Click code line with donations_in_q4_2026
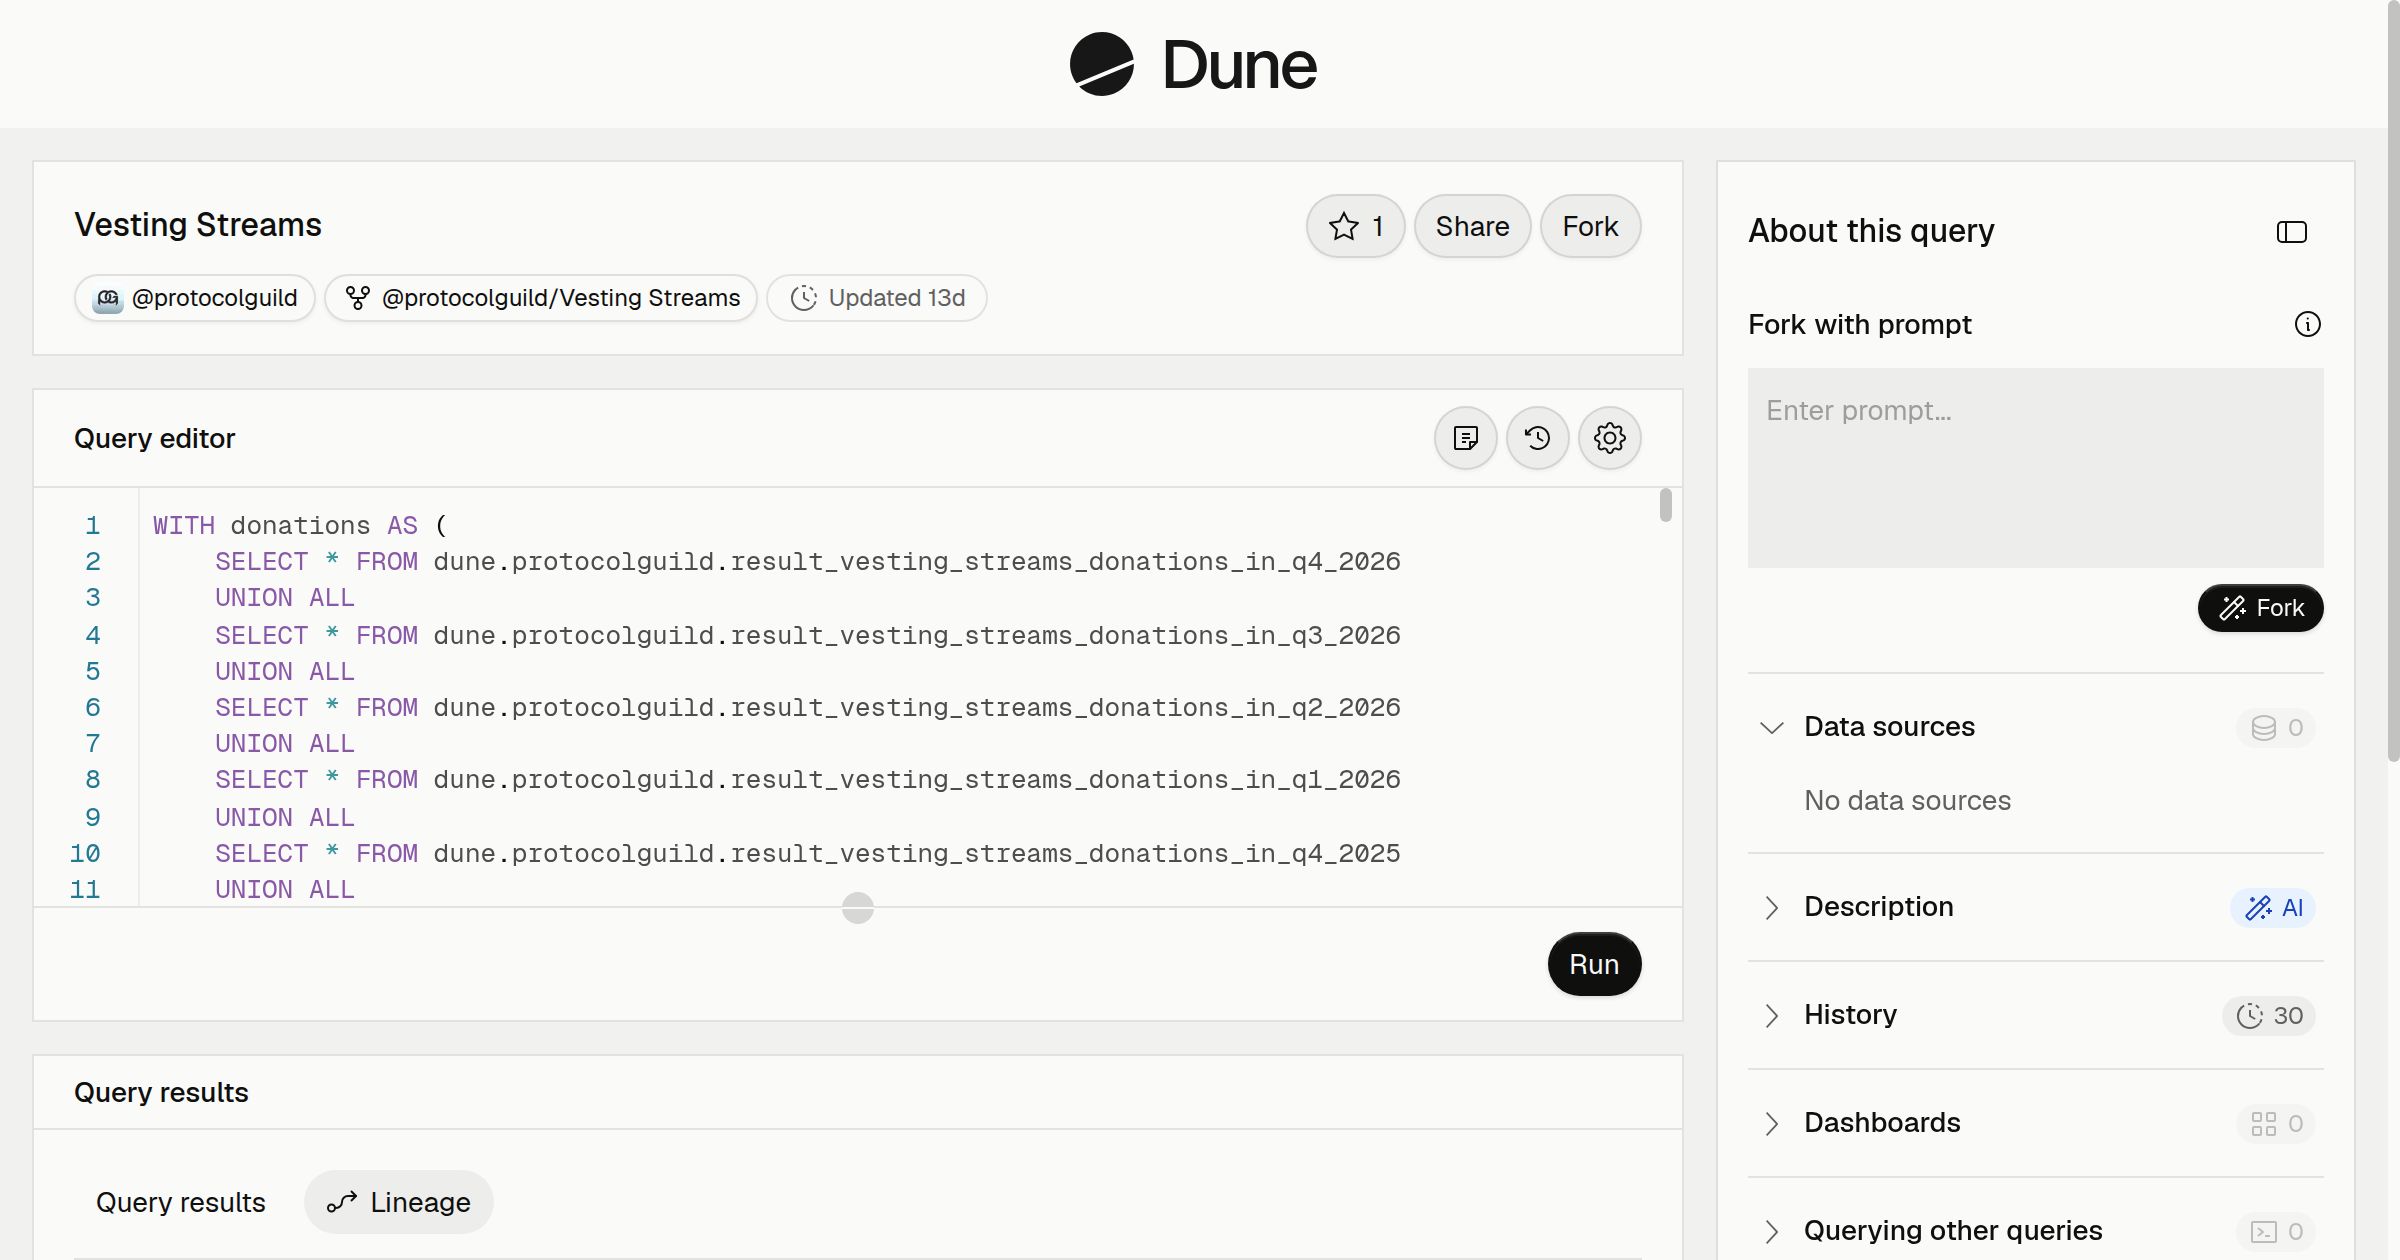The image size is (2400, 1260). 808,561
